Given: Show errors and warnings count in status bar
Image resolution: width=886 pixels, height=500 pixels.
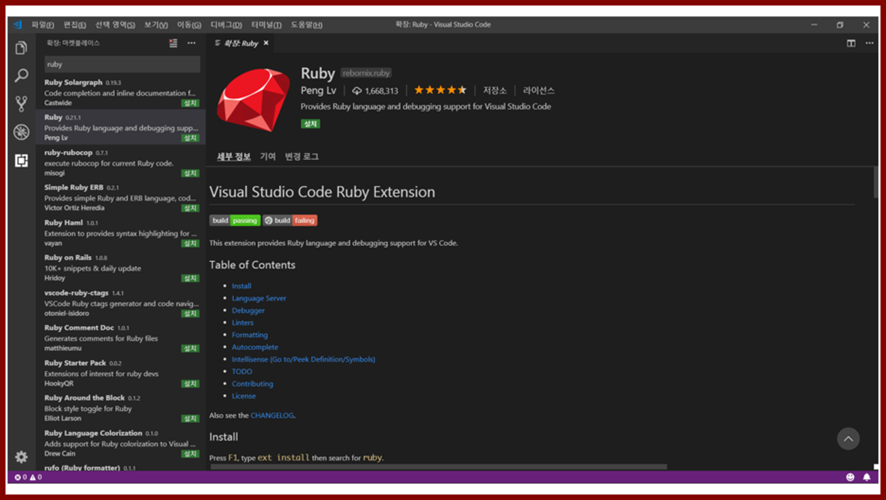Looking at the screenshot, I should pos(28,477).
